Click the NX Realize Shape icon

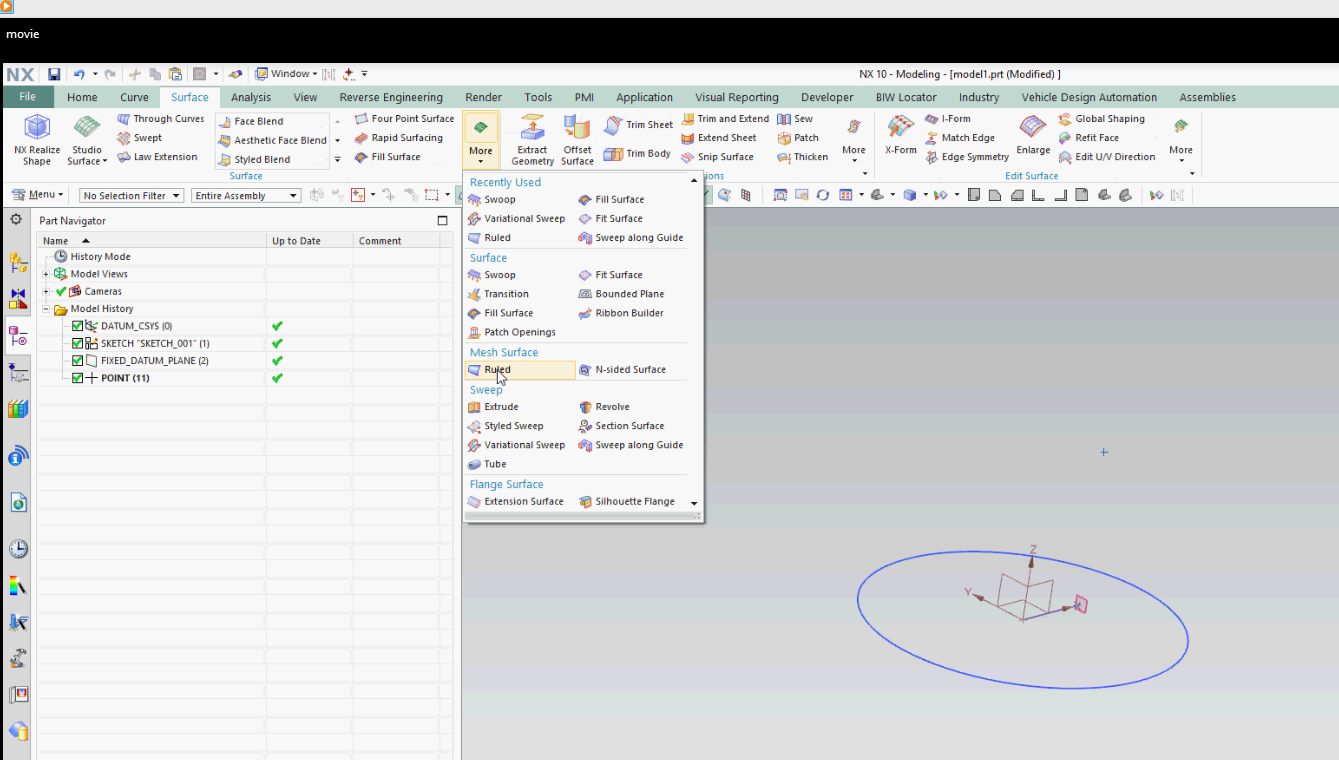[x=37, y=128]
